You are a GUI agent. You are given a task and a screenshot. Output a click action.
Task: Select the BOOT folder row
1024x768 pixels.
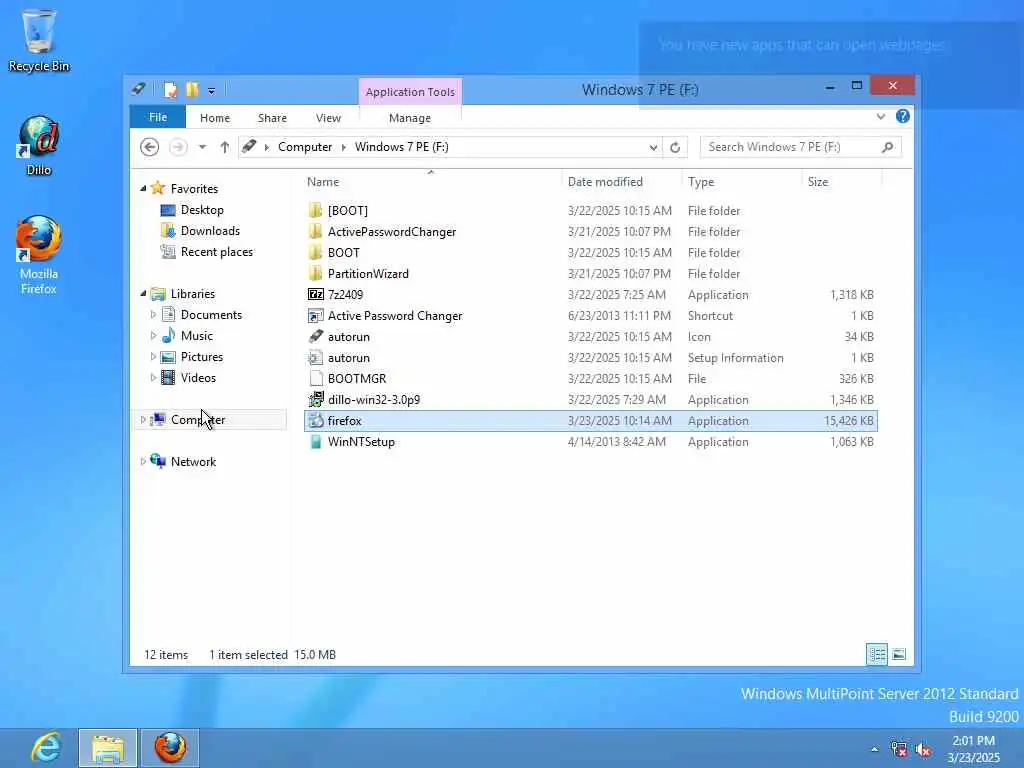pyautogui.click(x=590, y=253)
